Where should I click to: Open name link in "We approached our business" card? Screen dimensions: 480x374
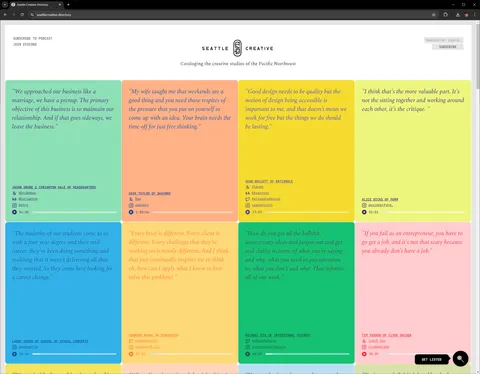54,187
